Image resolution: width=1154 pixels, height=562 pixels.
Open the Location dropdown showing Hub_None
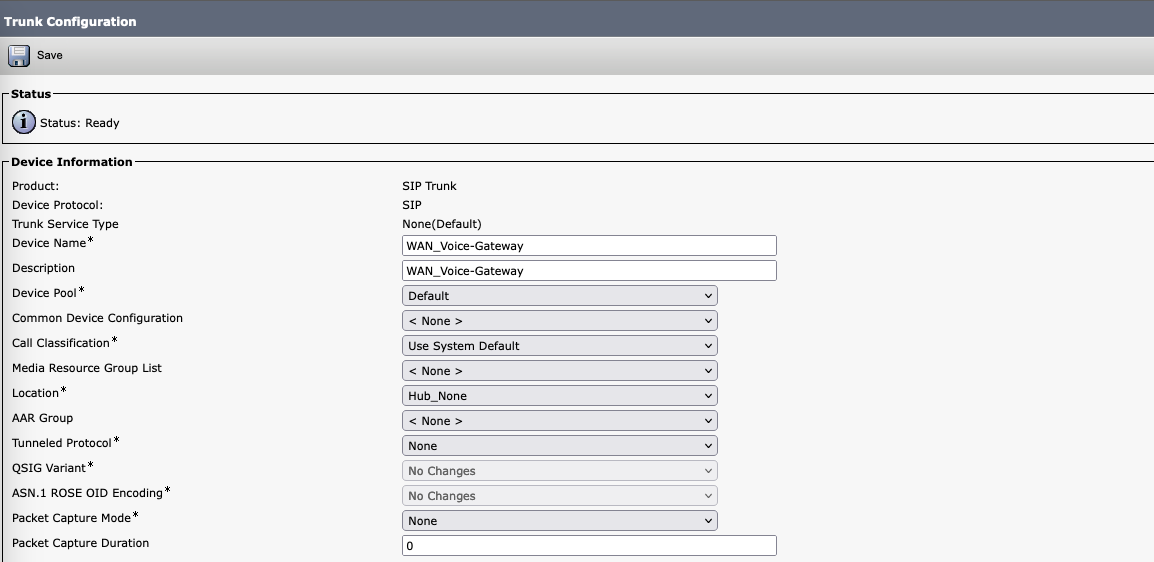click(x=559, y=396)
